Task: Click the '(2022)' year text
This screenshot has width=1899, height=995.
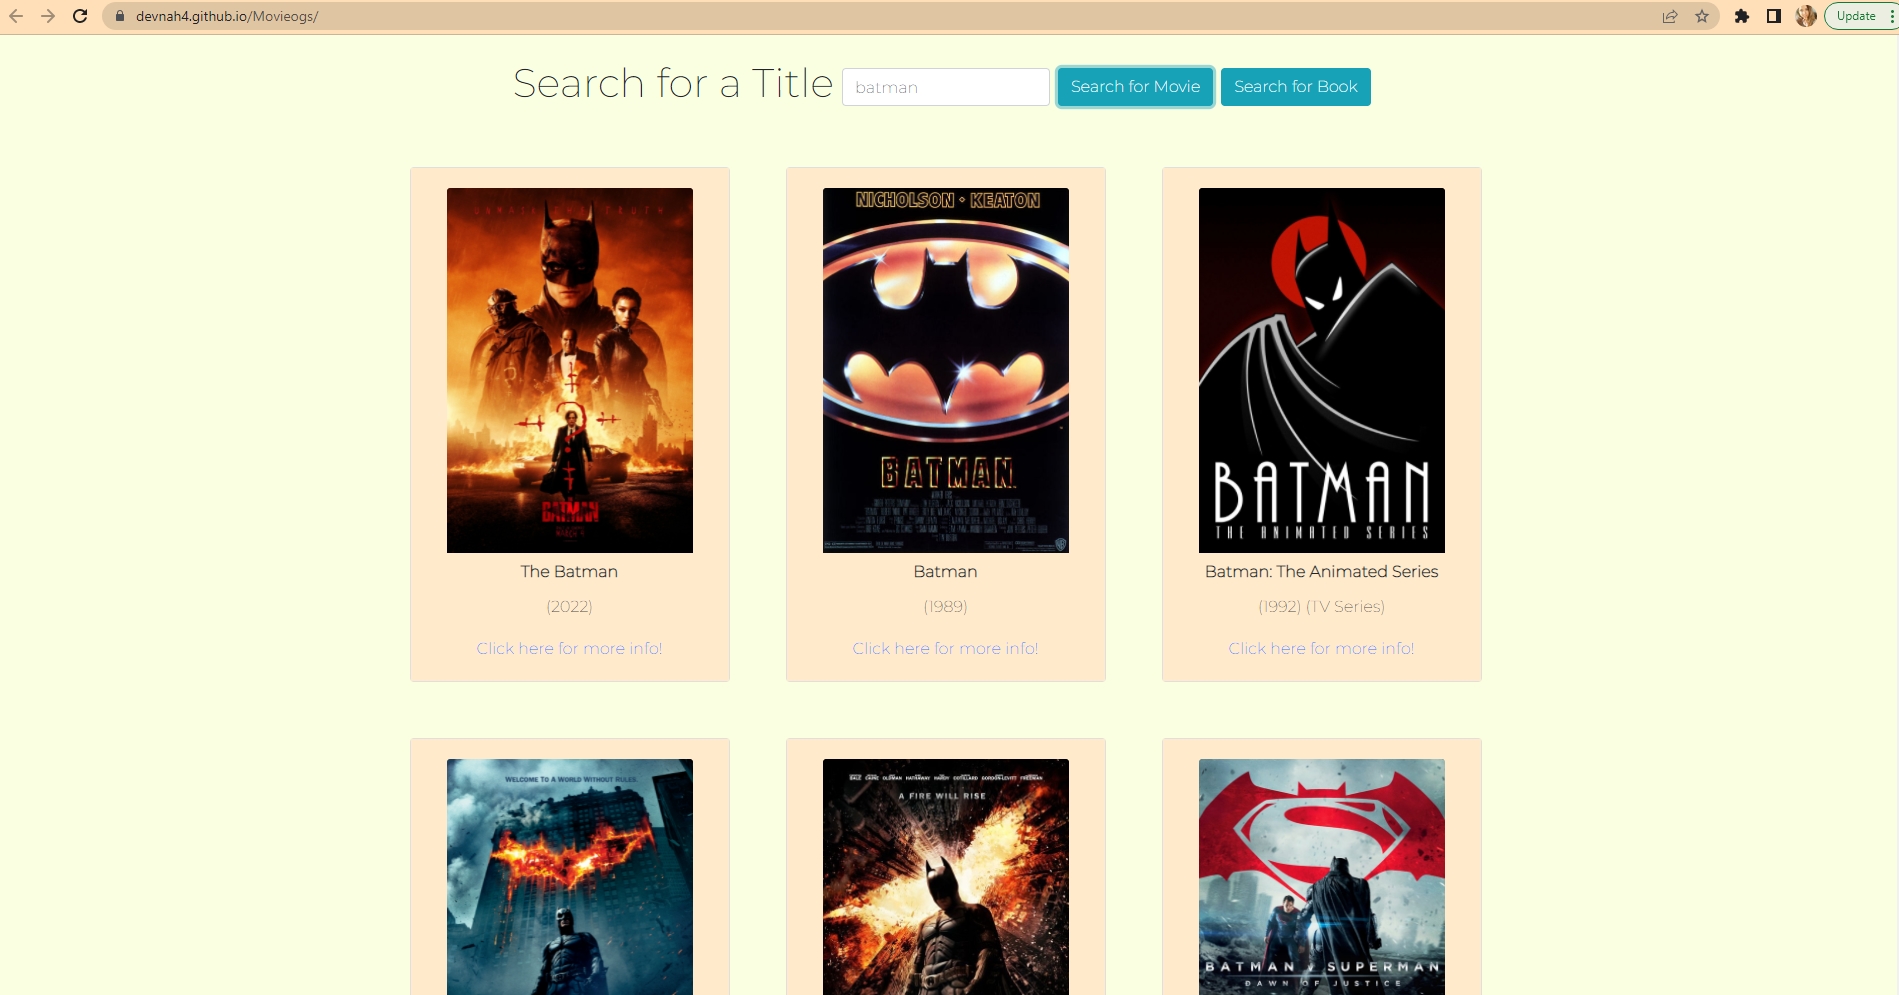Action: (569, 607)
